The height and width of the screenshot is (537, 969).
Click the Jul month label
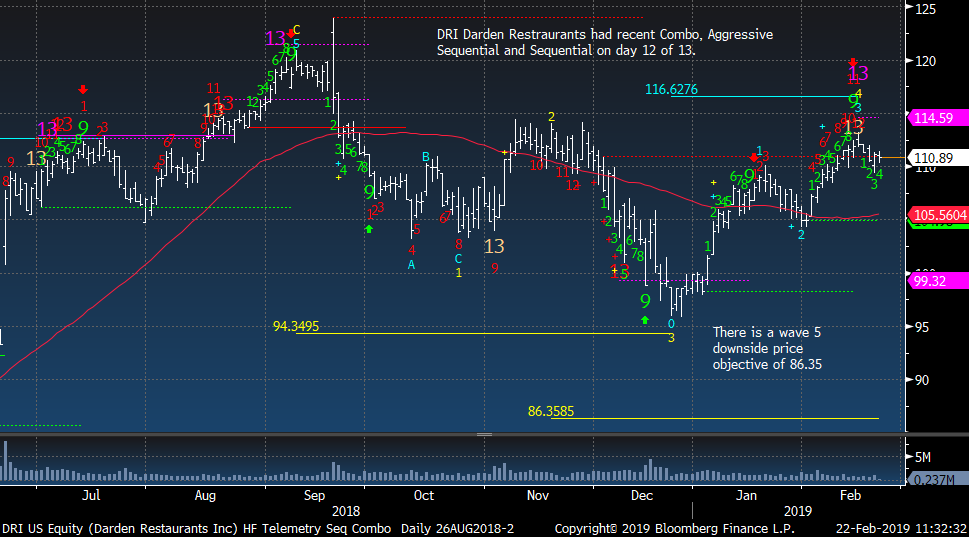coord(91,496)
